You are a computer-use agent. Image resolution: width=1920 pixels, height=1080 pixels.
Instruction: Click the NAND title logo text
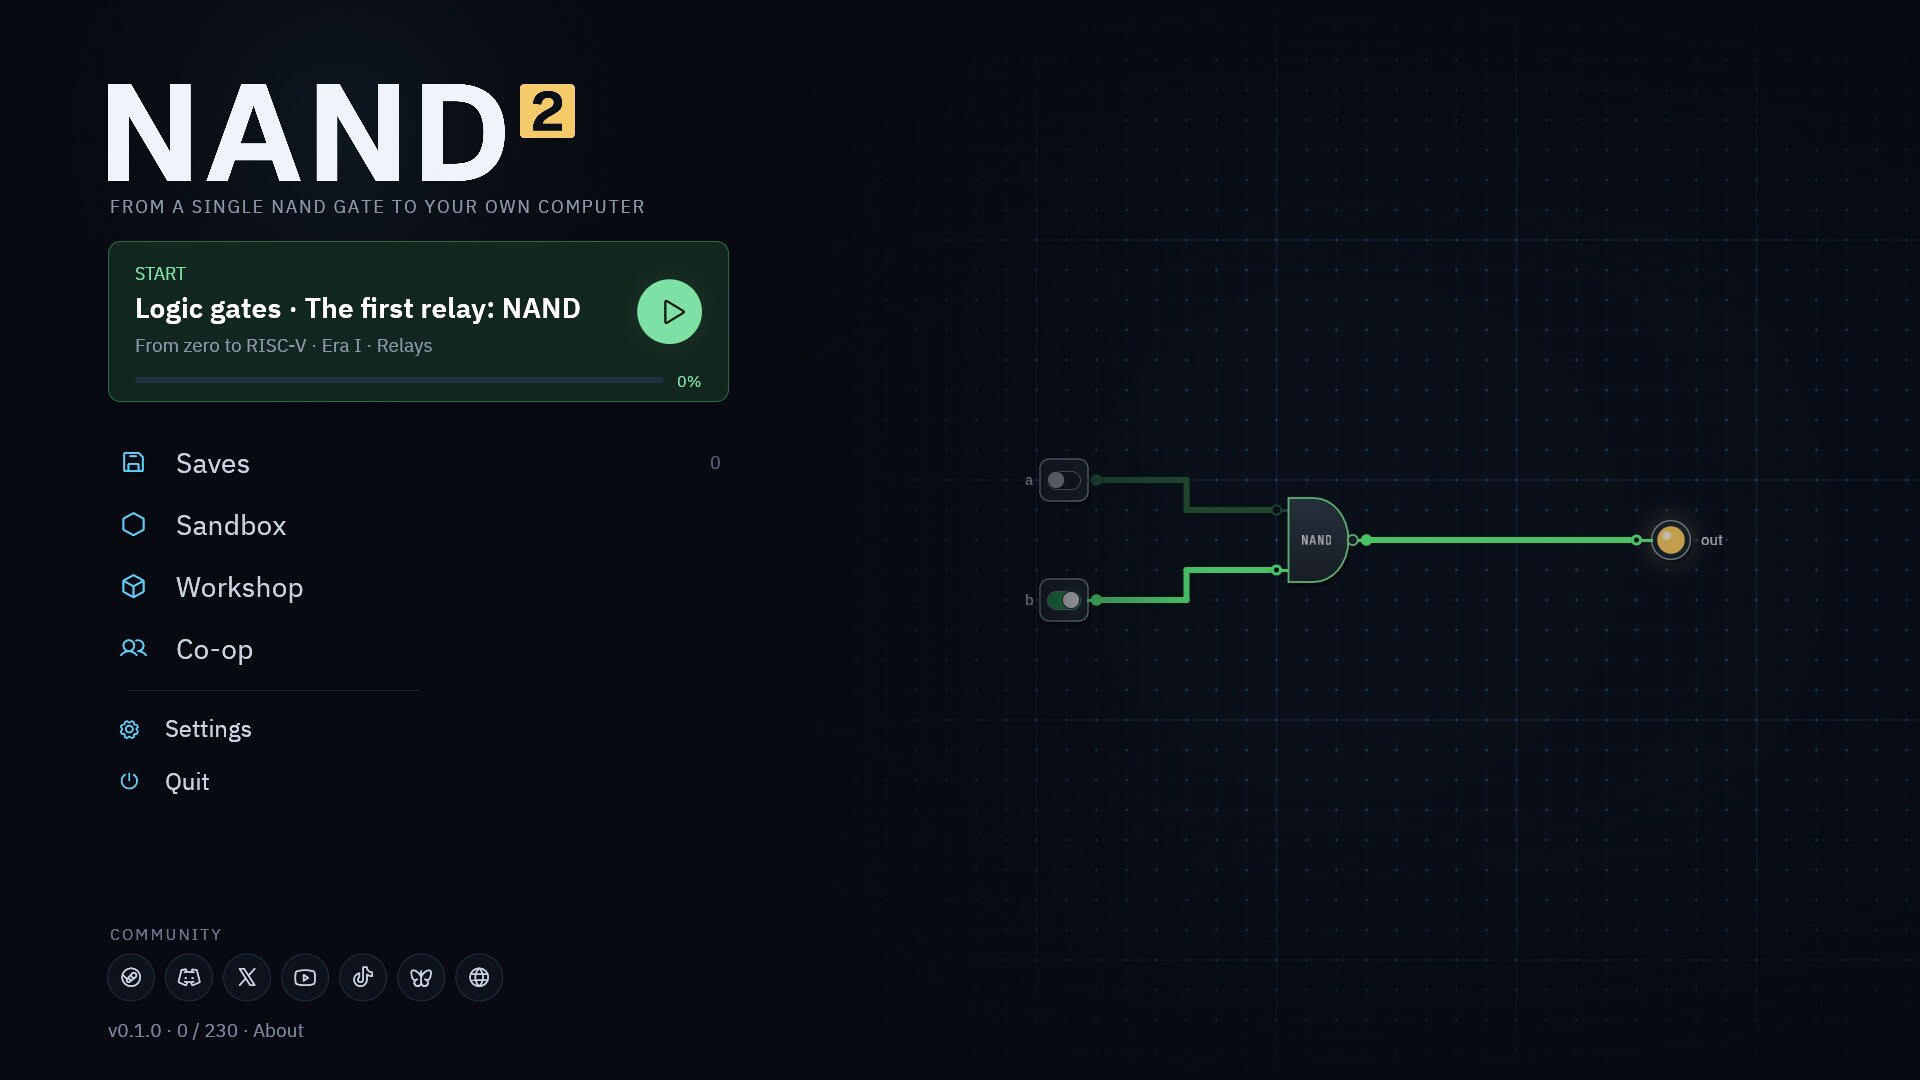click(308, 132)
